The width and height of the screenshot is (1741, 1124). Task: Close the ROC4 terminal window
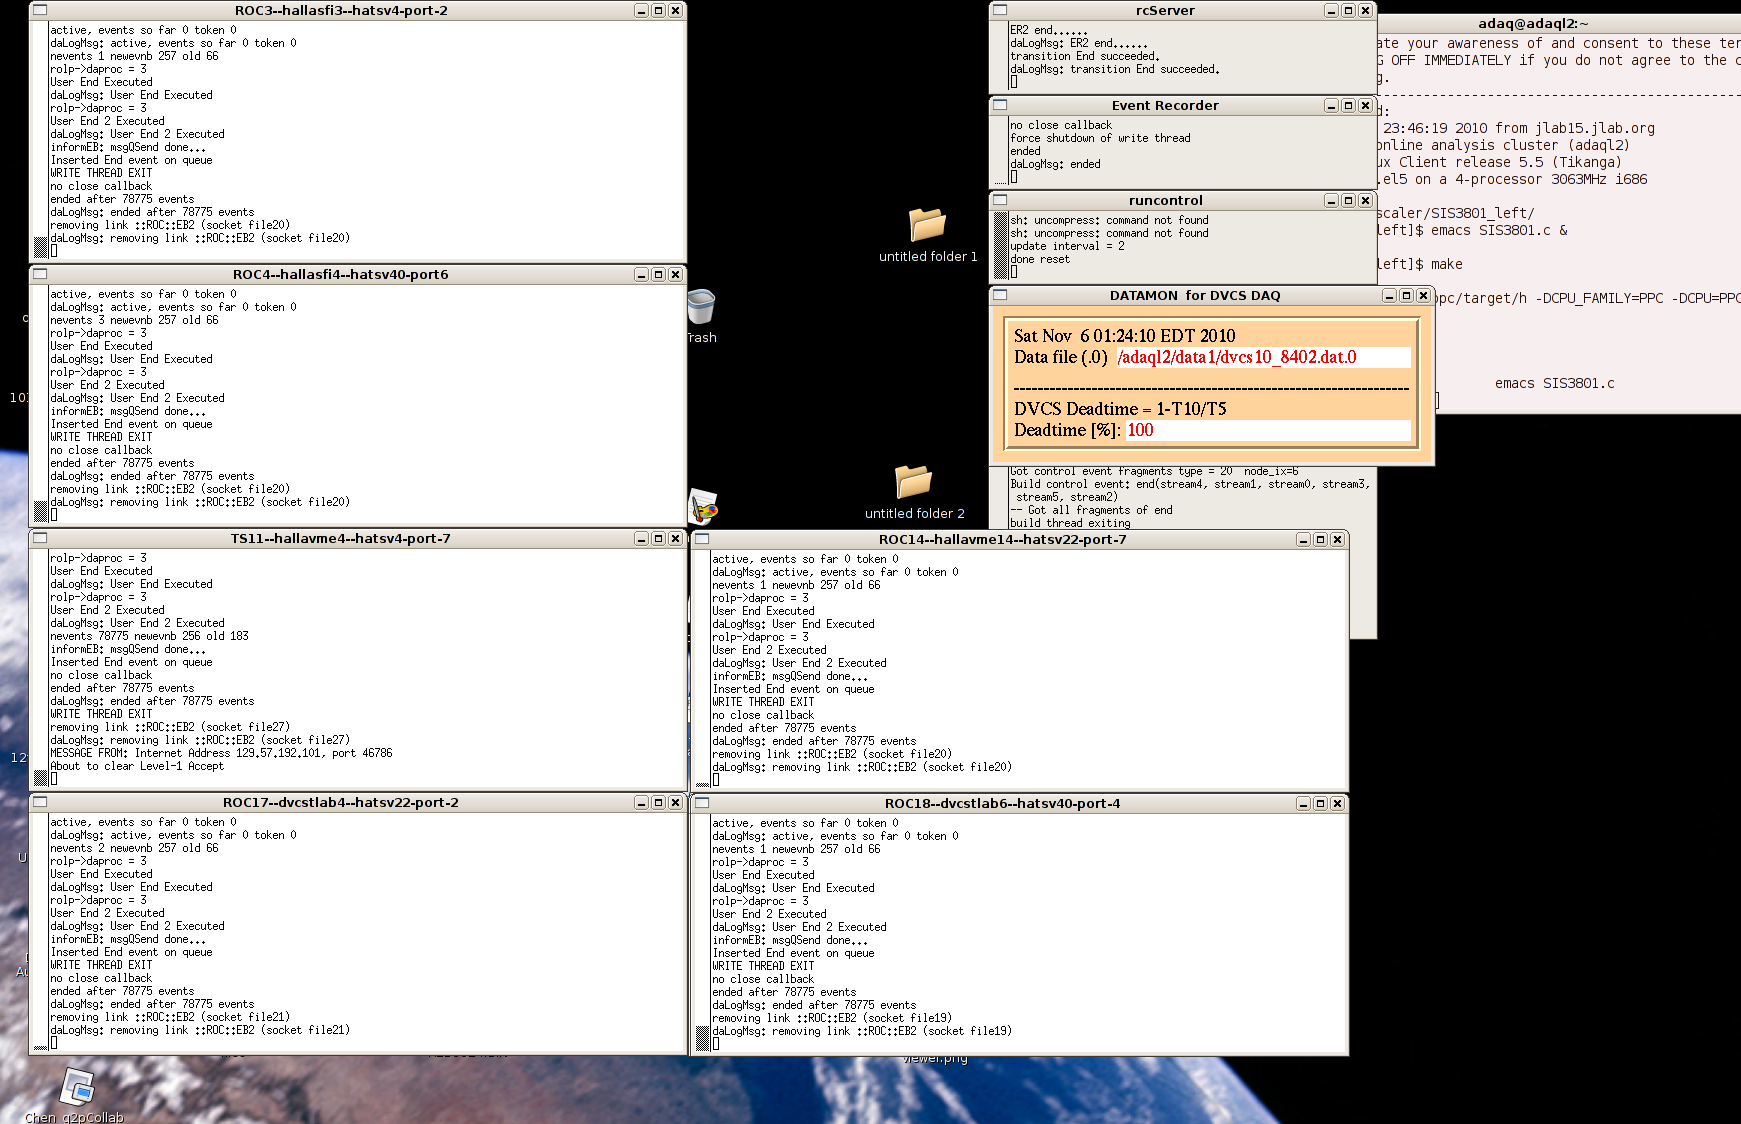tap(675, 274)
